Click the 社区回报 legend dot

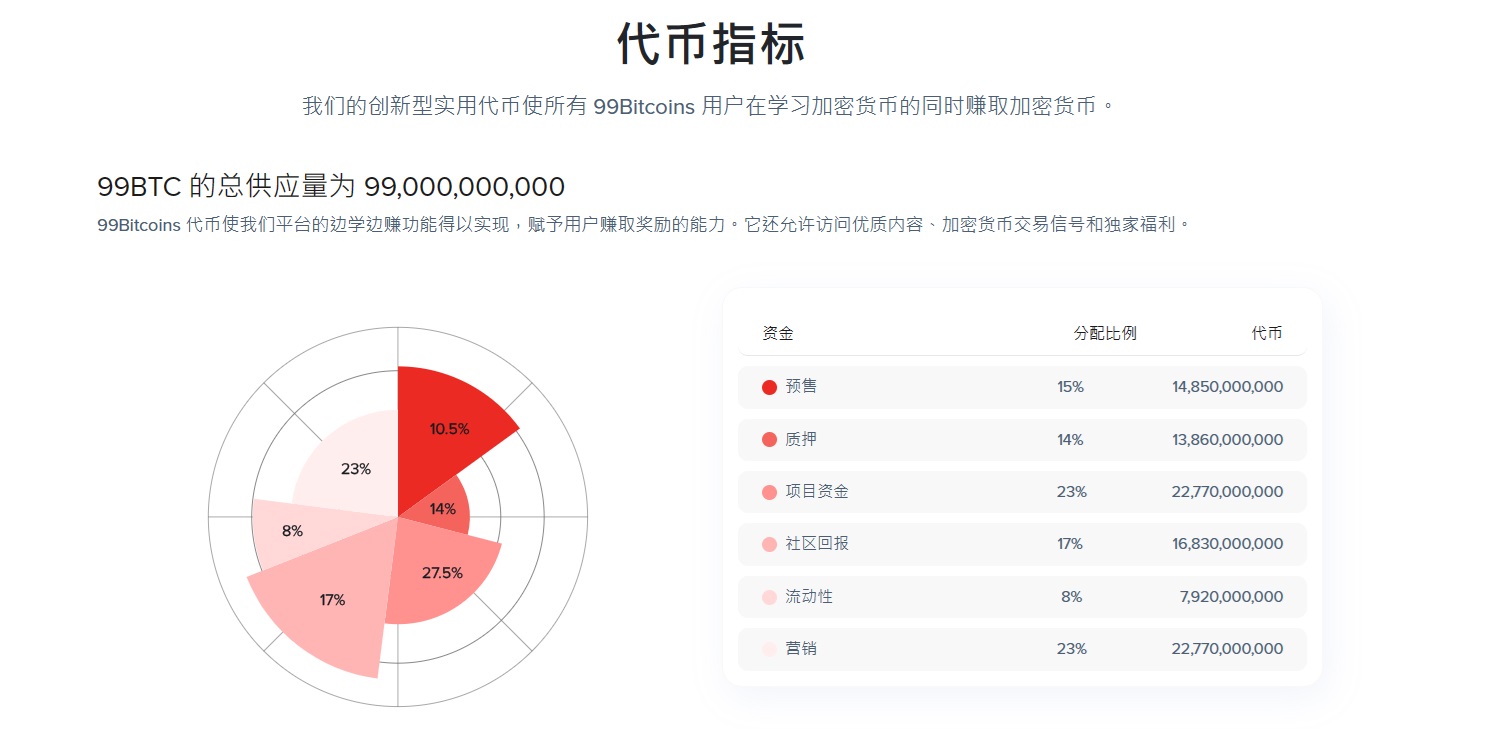click(769, 544)
